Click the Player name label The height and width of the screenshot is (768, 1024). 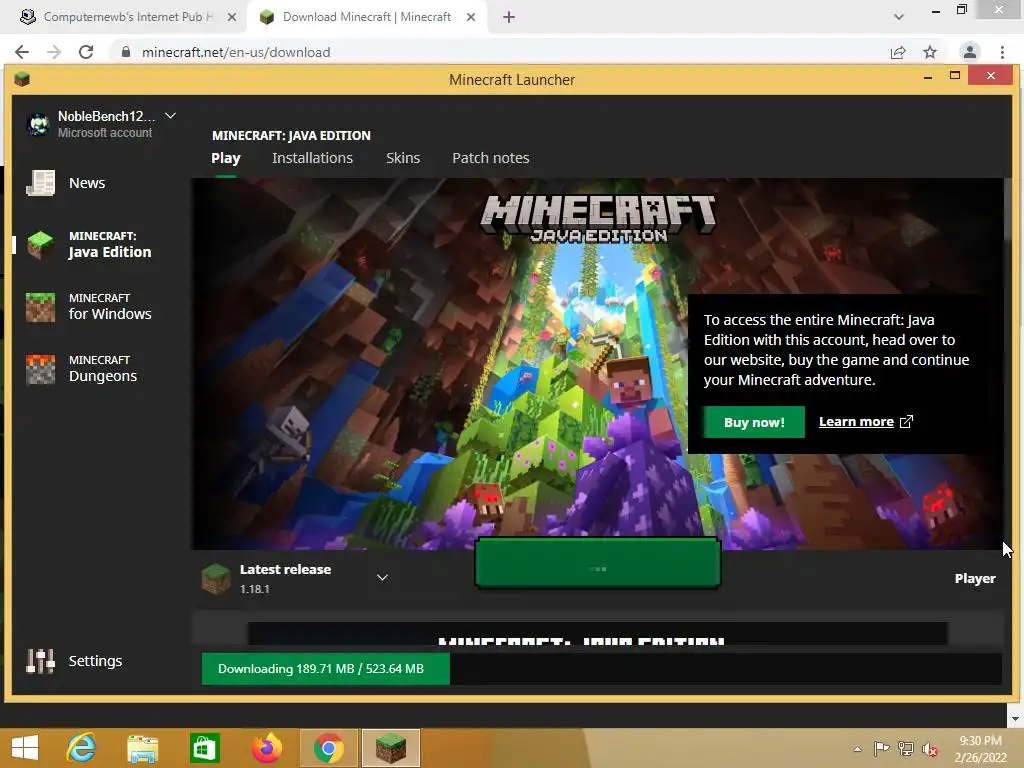[x=975, y=579]
